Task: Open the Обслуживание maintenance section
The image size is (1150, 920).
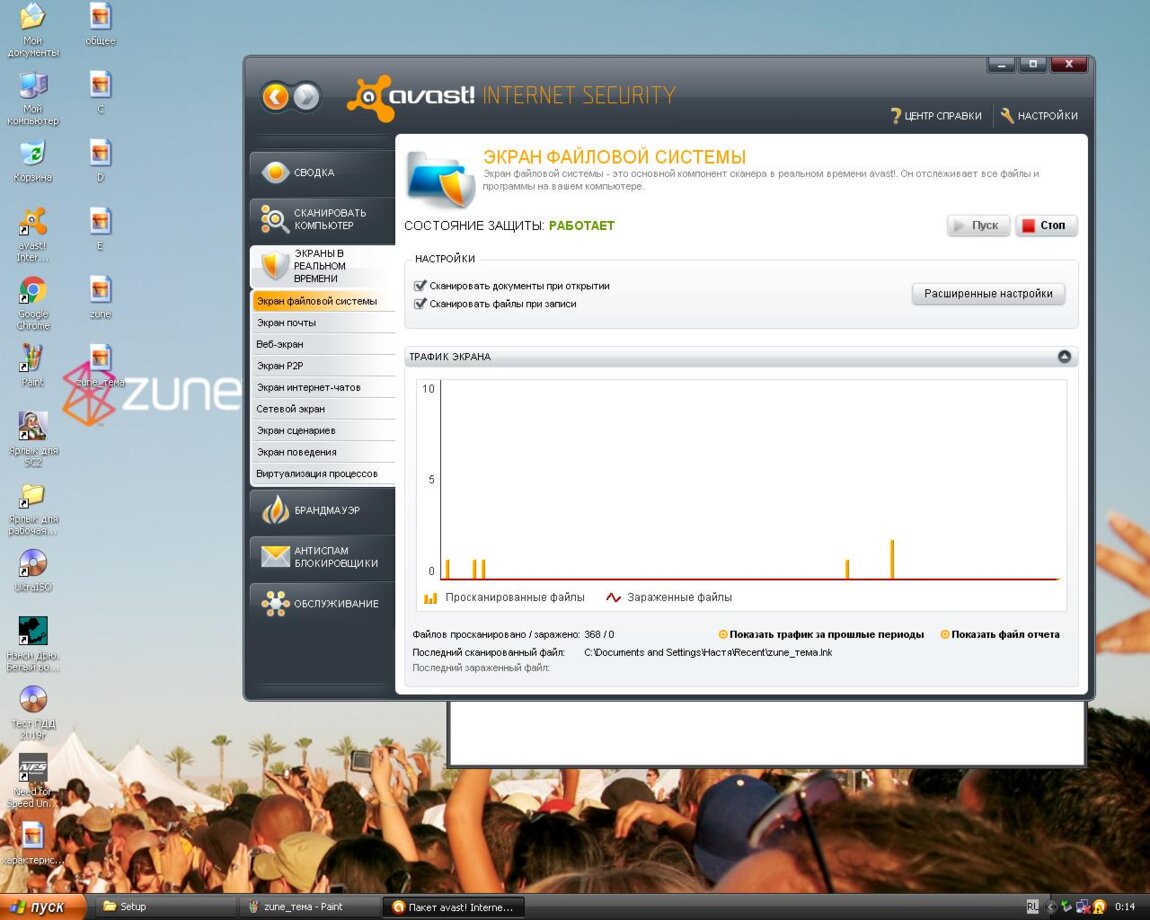Action: coord(322,603)
